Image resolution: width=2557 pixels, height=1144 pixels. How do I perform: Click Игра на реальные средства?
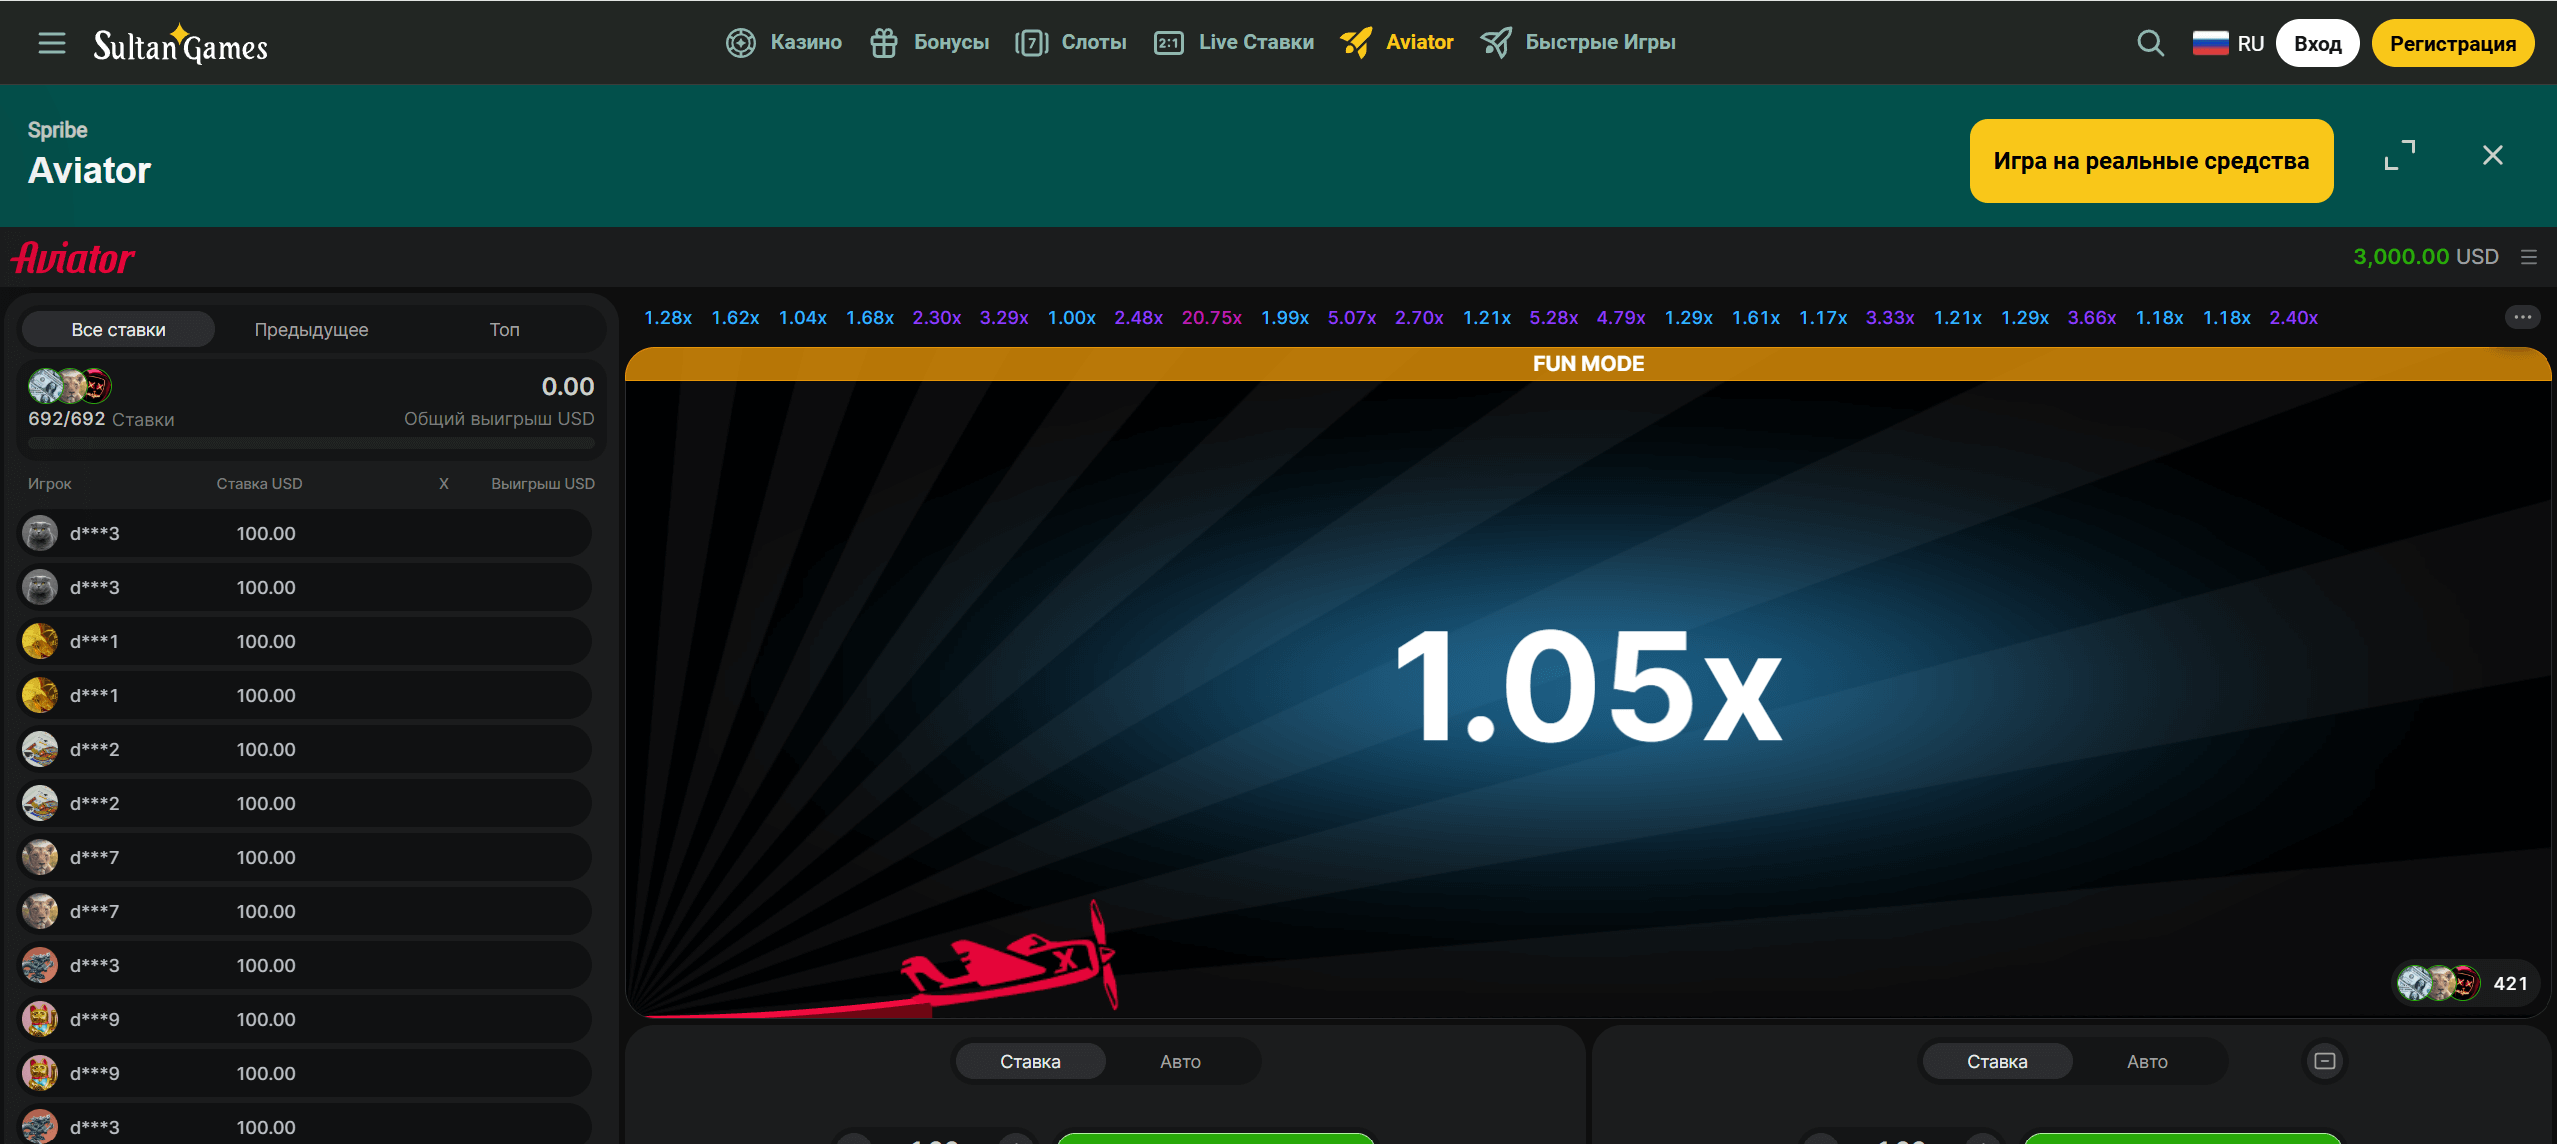coord(2151,161)
